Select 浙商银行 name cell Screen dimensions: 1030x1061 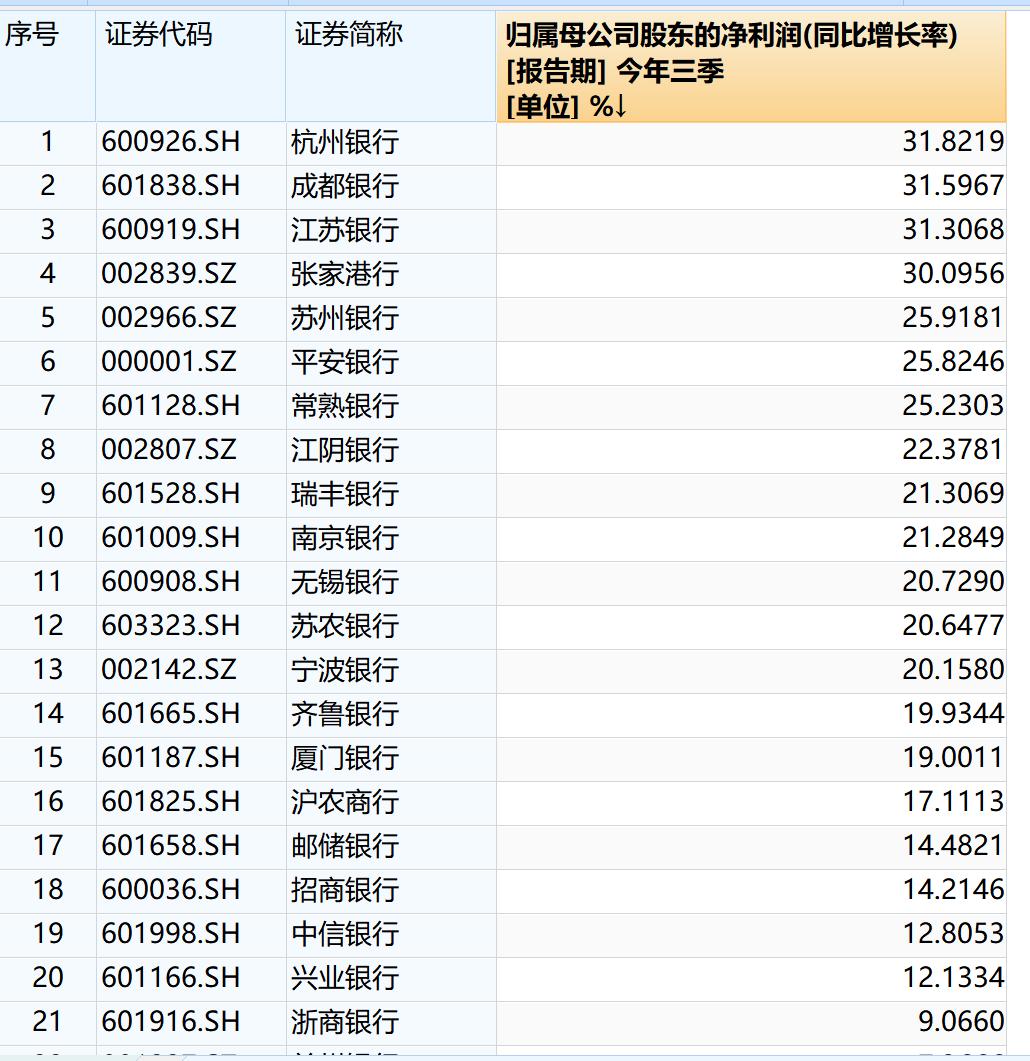[x=391, y=1022]
